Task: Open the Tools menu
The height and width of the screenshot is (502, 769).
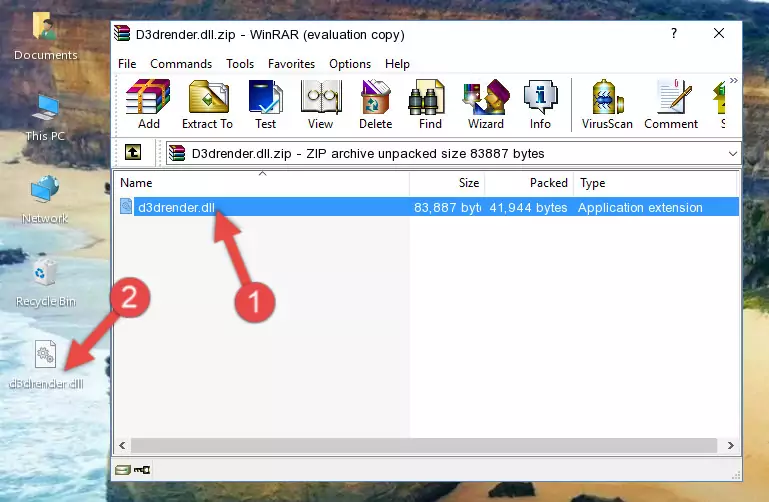Action: click(240, 64)
